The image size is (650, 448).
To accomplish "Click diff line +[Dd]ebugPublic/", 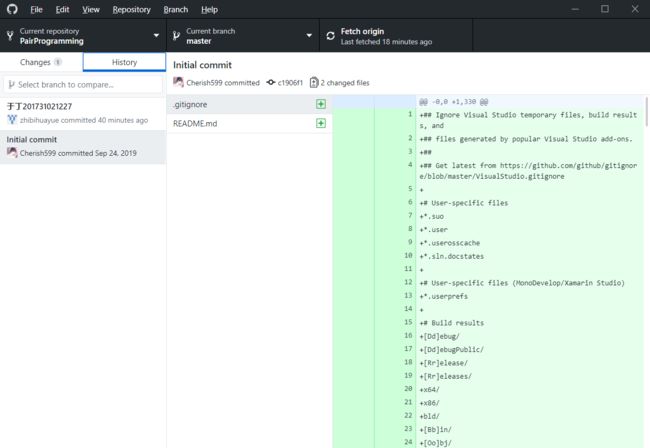I will pyautogui.click(x=451, y=349).
